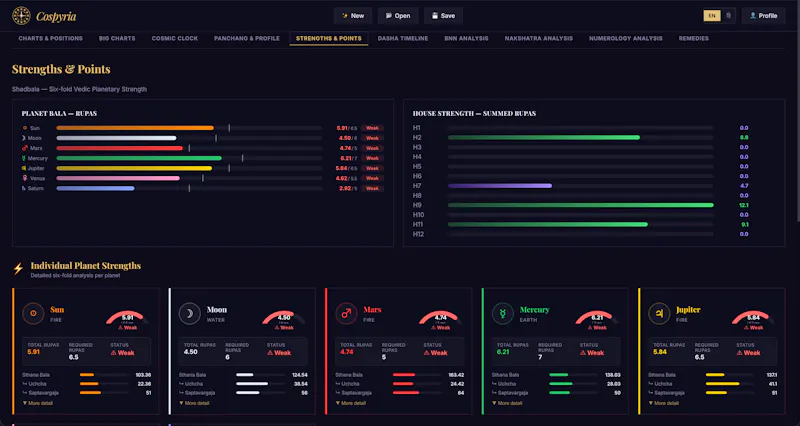800x426 pixels.
Task: Click the Venus glyph in Planet Bala list
Action: 24,178
